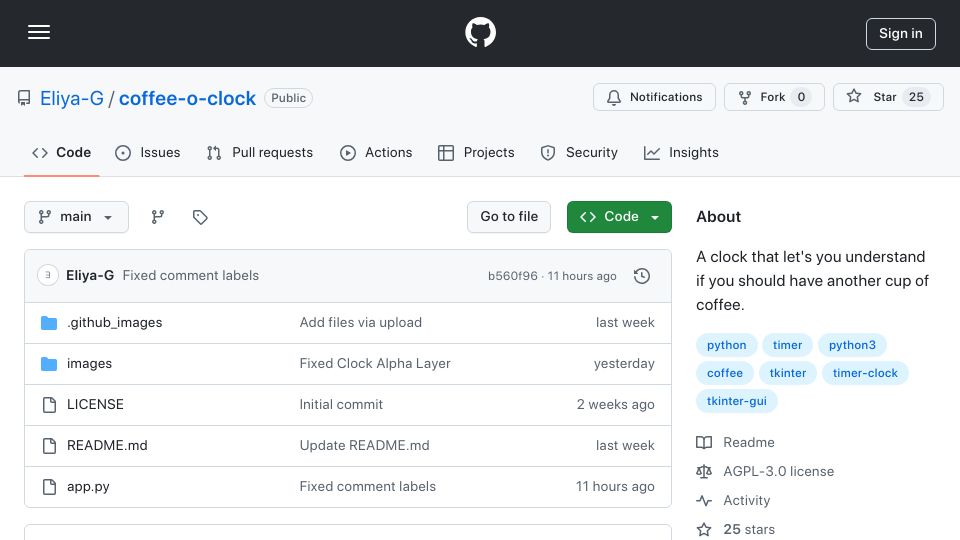Open app.py row 'Fixed comment labels' commit

367,487
